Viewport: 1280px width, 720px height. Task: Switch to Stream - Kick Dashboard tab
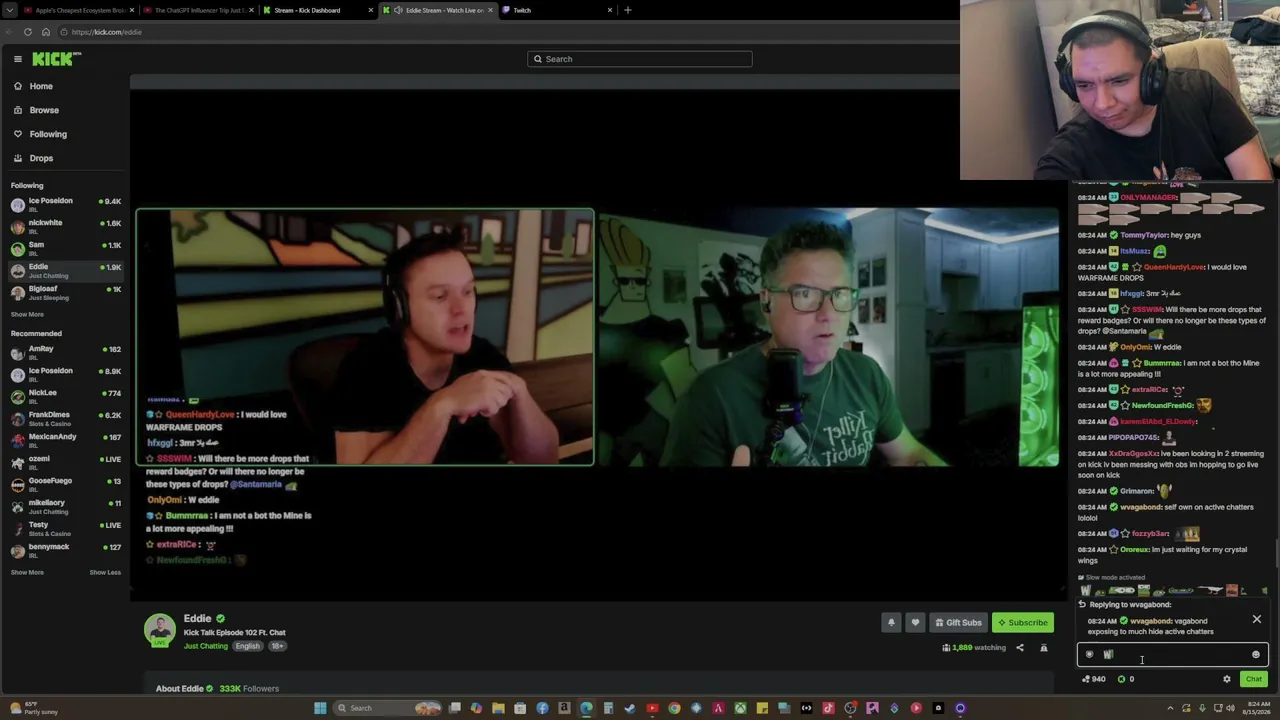[x=319, y=10]
